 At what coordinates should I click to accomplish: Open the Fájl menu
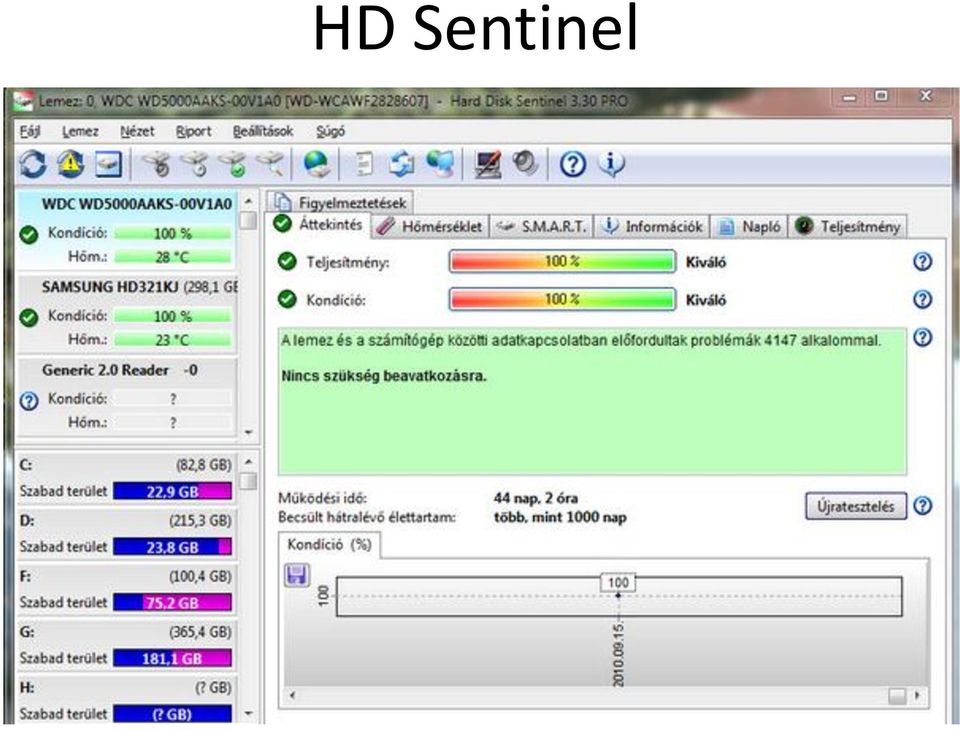(29, 132)
